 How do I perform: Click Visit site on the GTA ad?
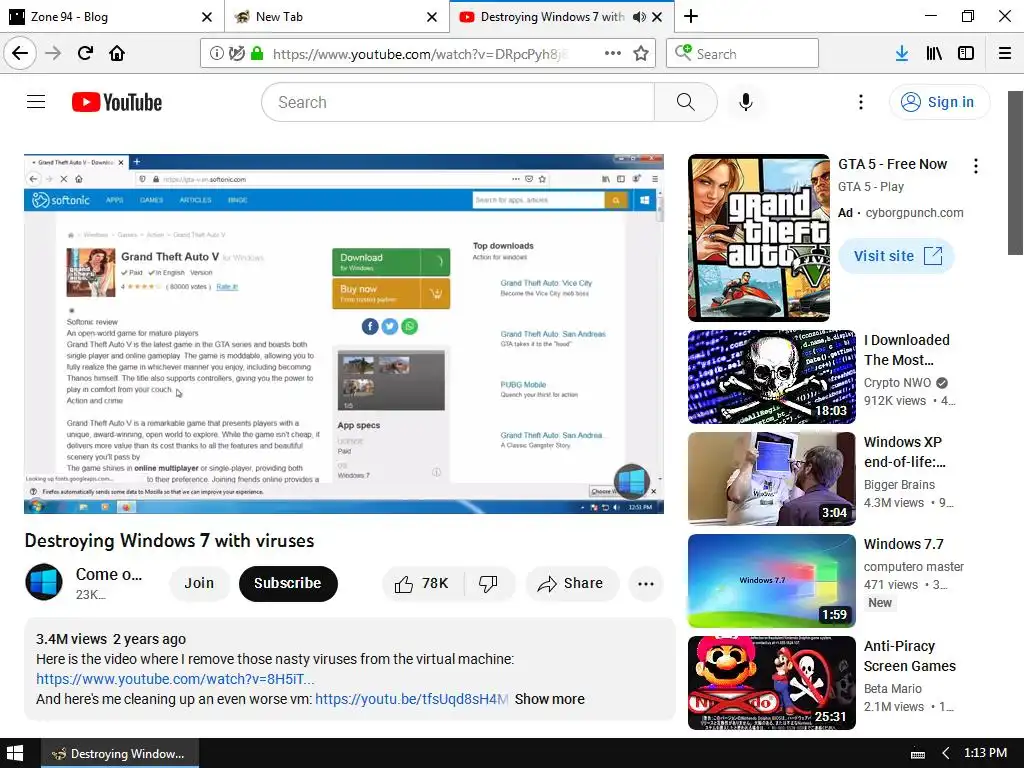tap(897, 255)
